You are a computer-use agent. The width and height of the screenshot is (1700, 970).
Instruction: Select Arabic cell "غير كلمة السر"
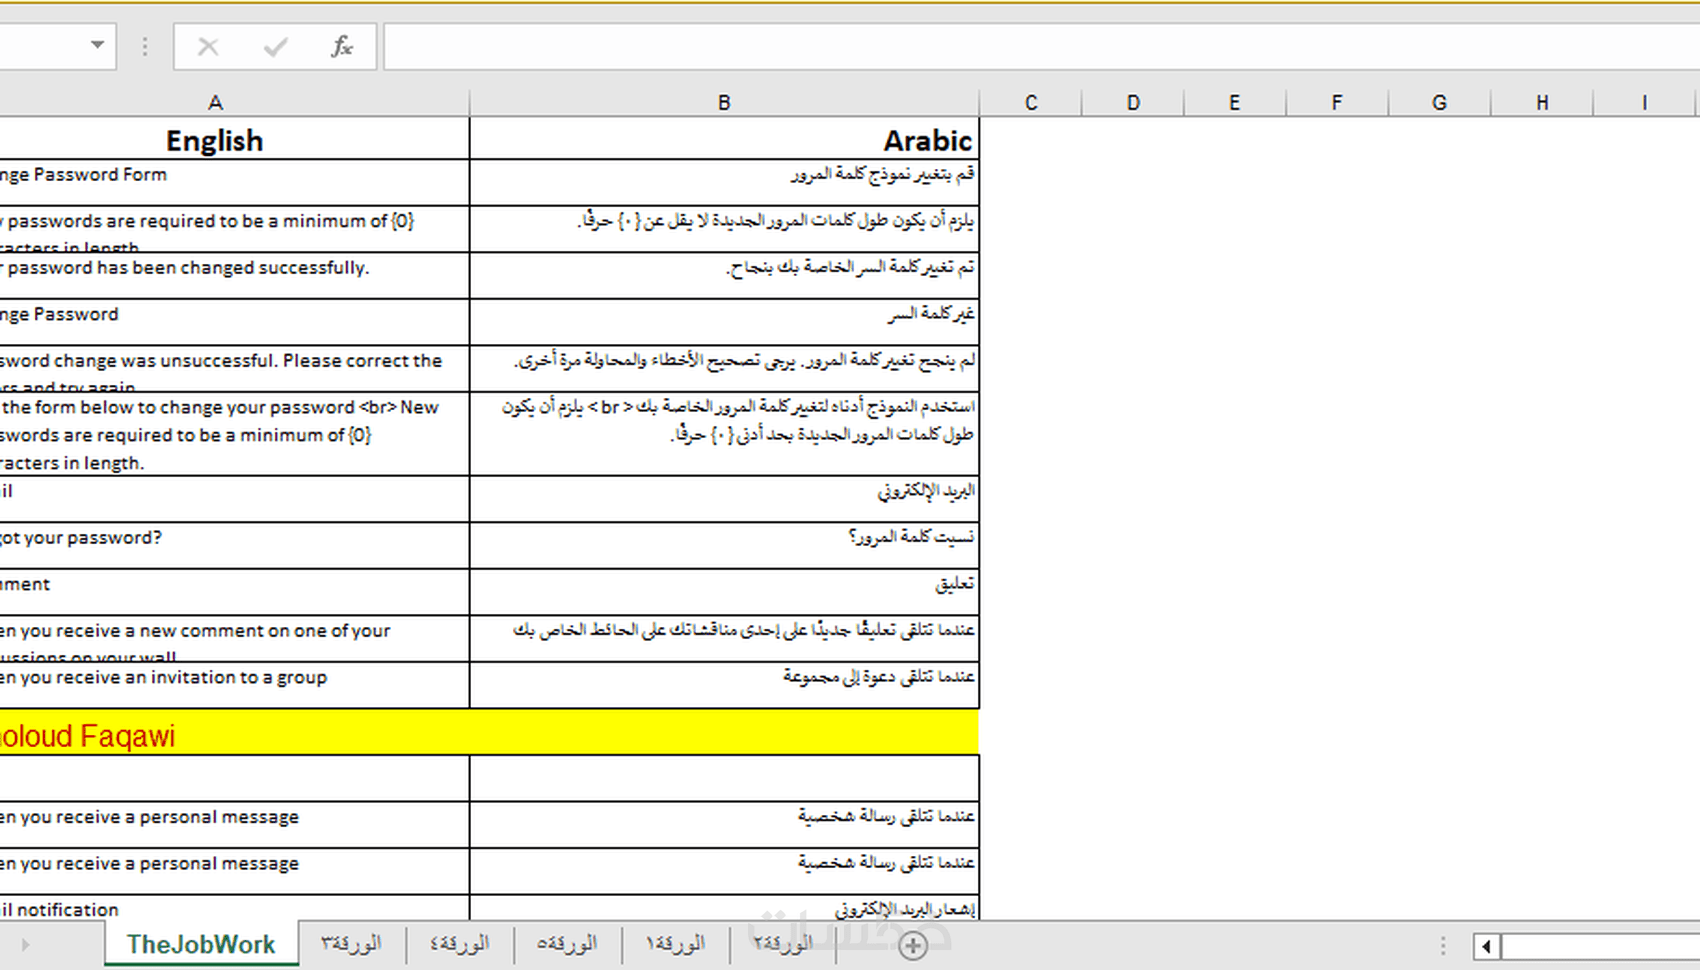pyautogui.click(x=724, y=323)
